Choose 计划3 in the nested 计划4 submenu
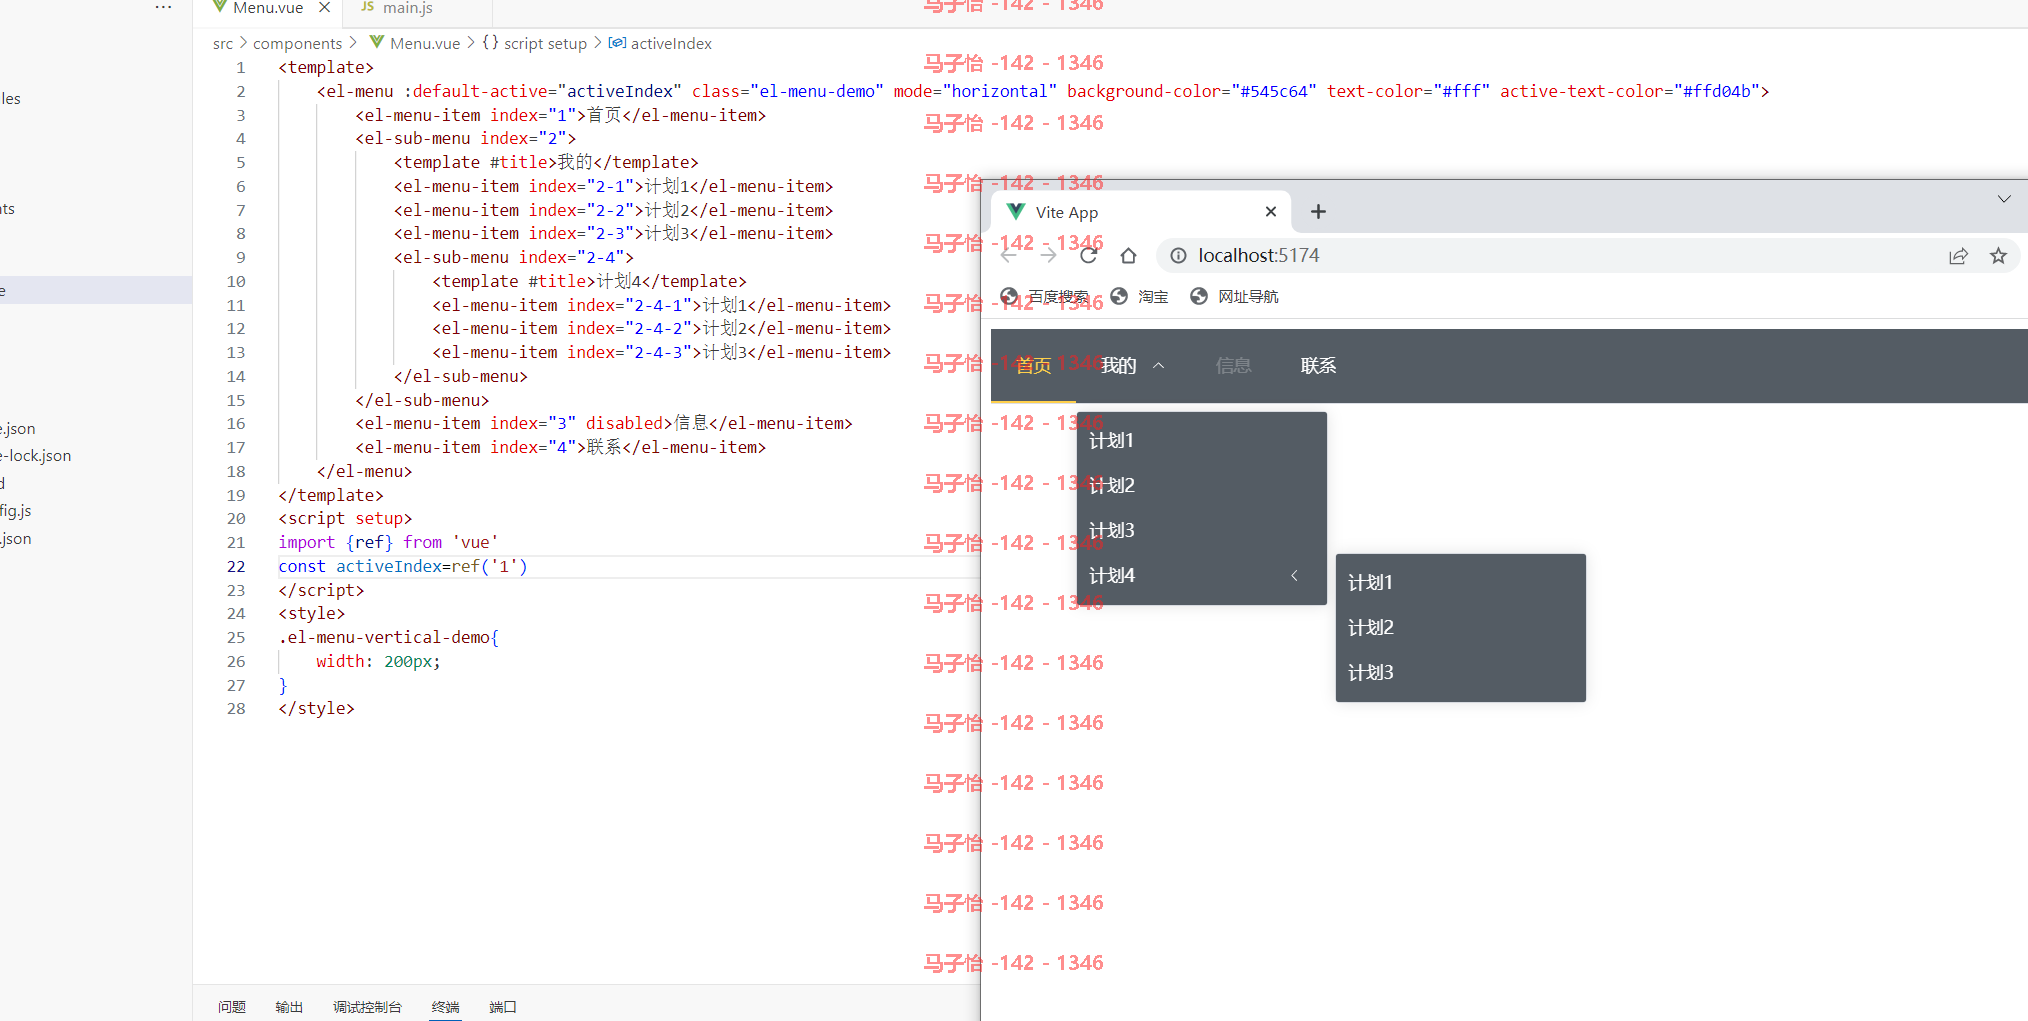 [1461, 673]
